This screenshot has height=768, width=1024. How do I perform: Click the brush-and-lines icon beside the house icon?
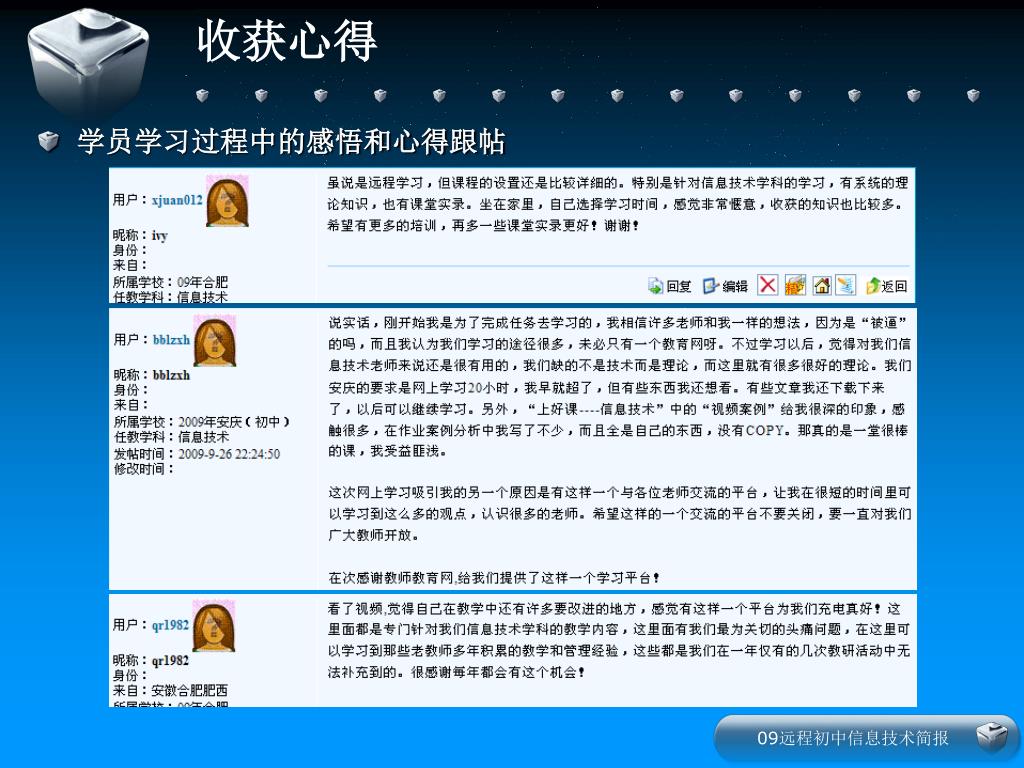point(846,285)
